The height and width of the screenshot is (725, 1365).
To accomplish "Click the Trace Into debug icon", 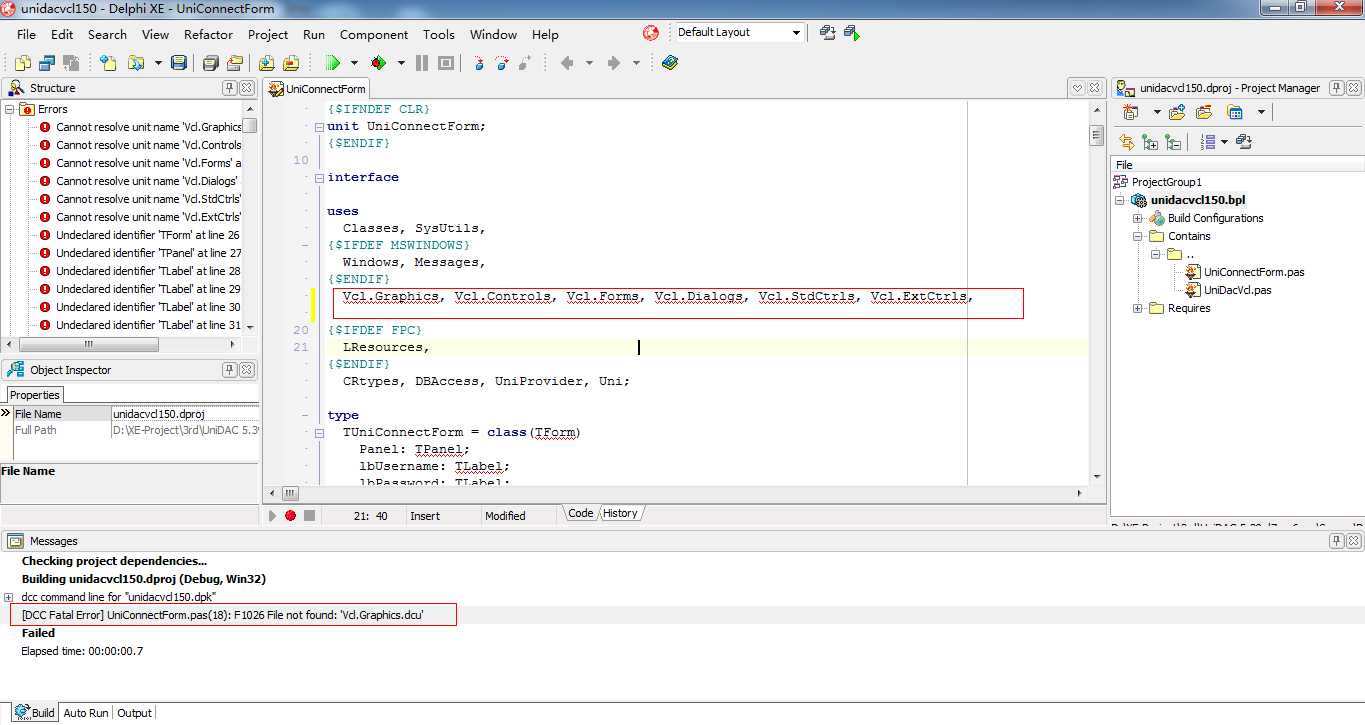I will [x=478, y=63].
